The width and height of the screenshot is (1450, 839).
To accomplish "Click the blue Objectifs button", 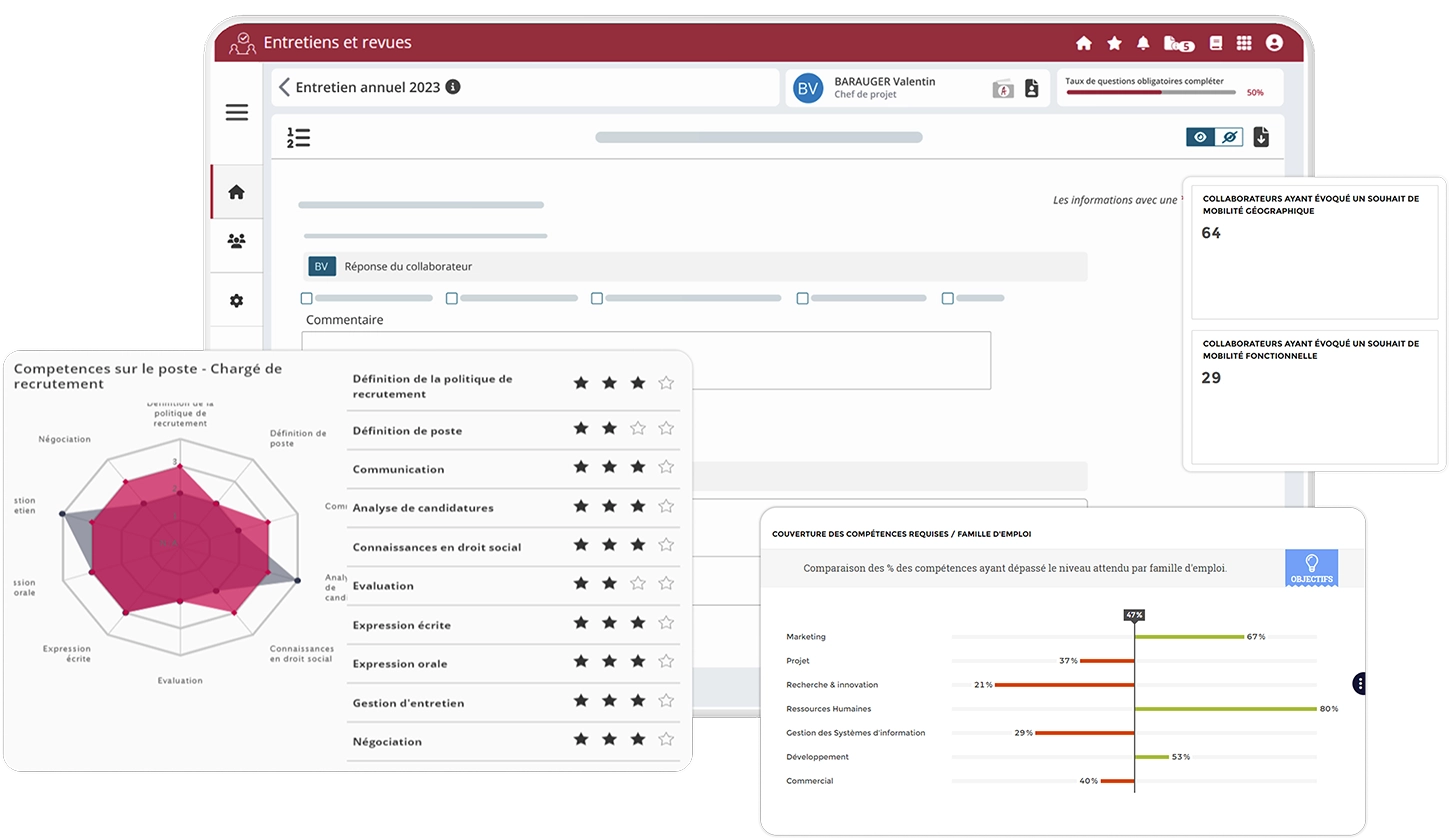I will 1311,568.
